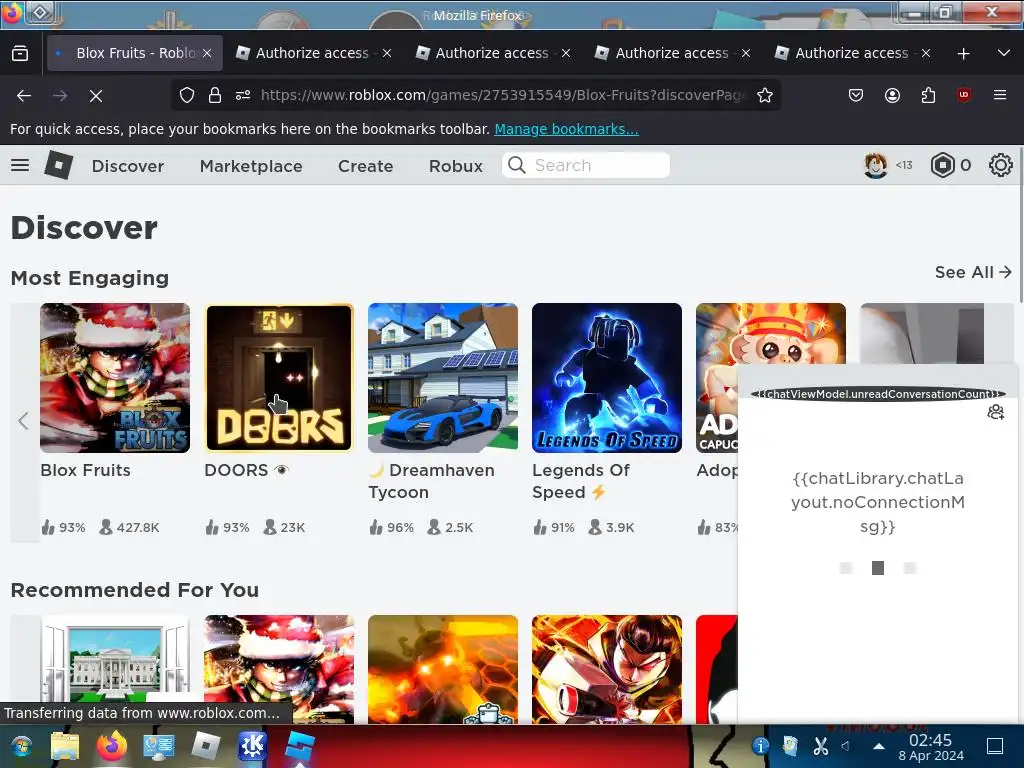Open the Discover nav item

(128, 166)
